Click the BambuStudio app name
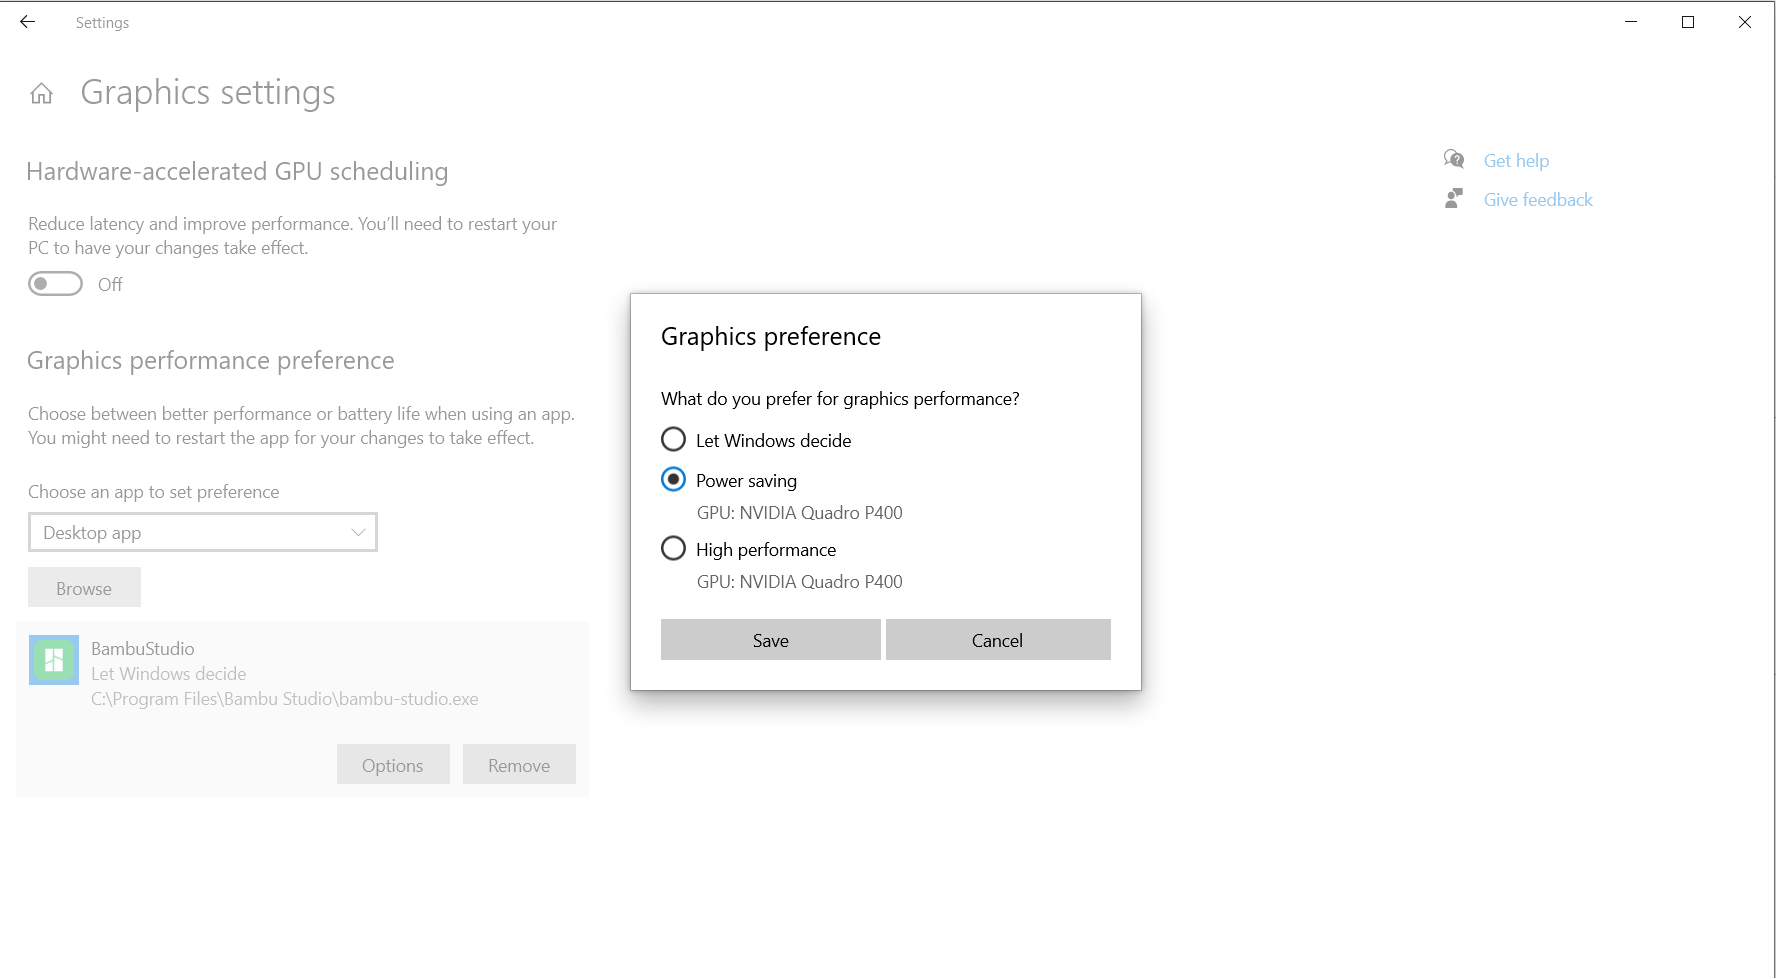Screen dimensions: 1776x978 (143, 649)
